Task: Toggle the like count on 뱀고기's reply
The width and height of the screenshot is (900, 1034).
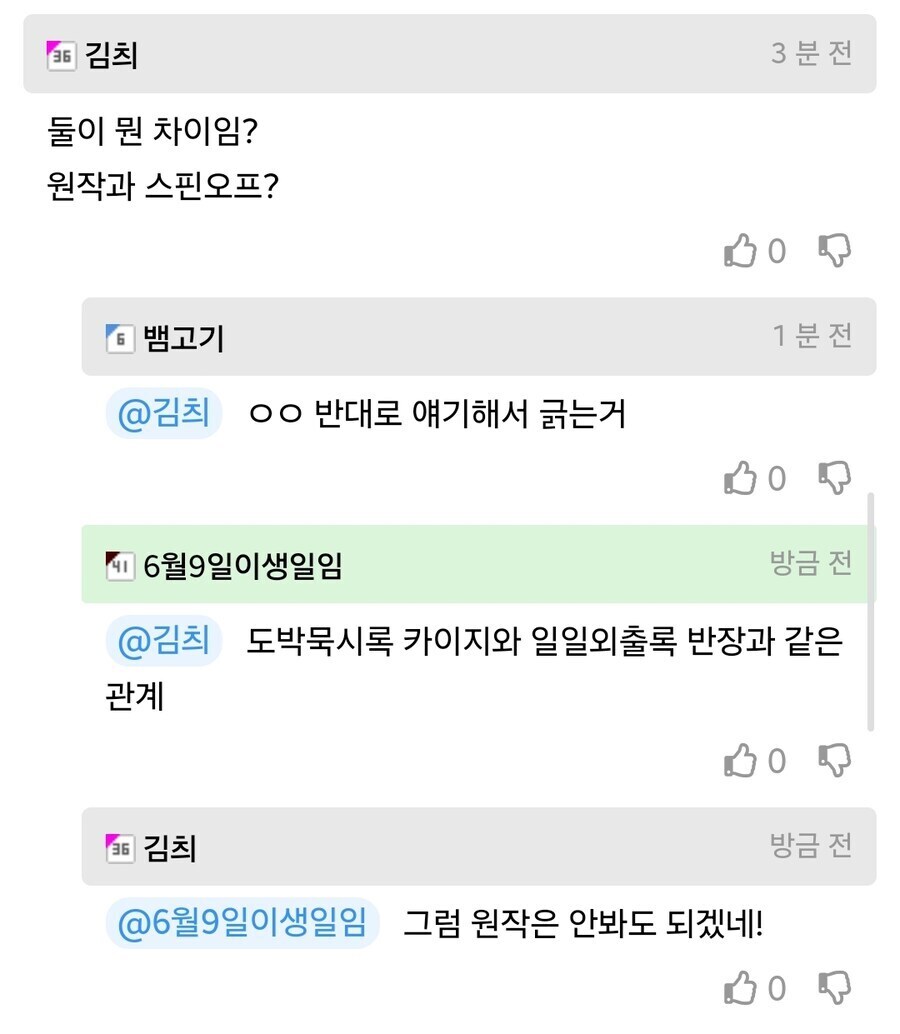Action: [775, 479]
